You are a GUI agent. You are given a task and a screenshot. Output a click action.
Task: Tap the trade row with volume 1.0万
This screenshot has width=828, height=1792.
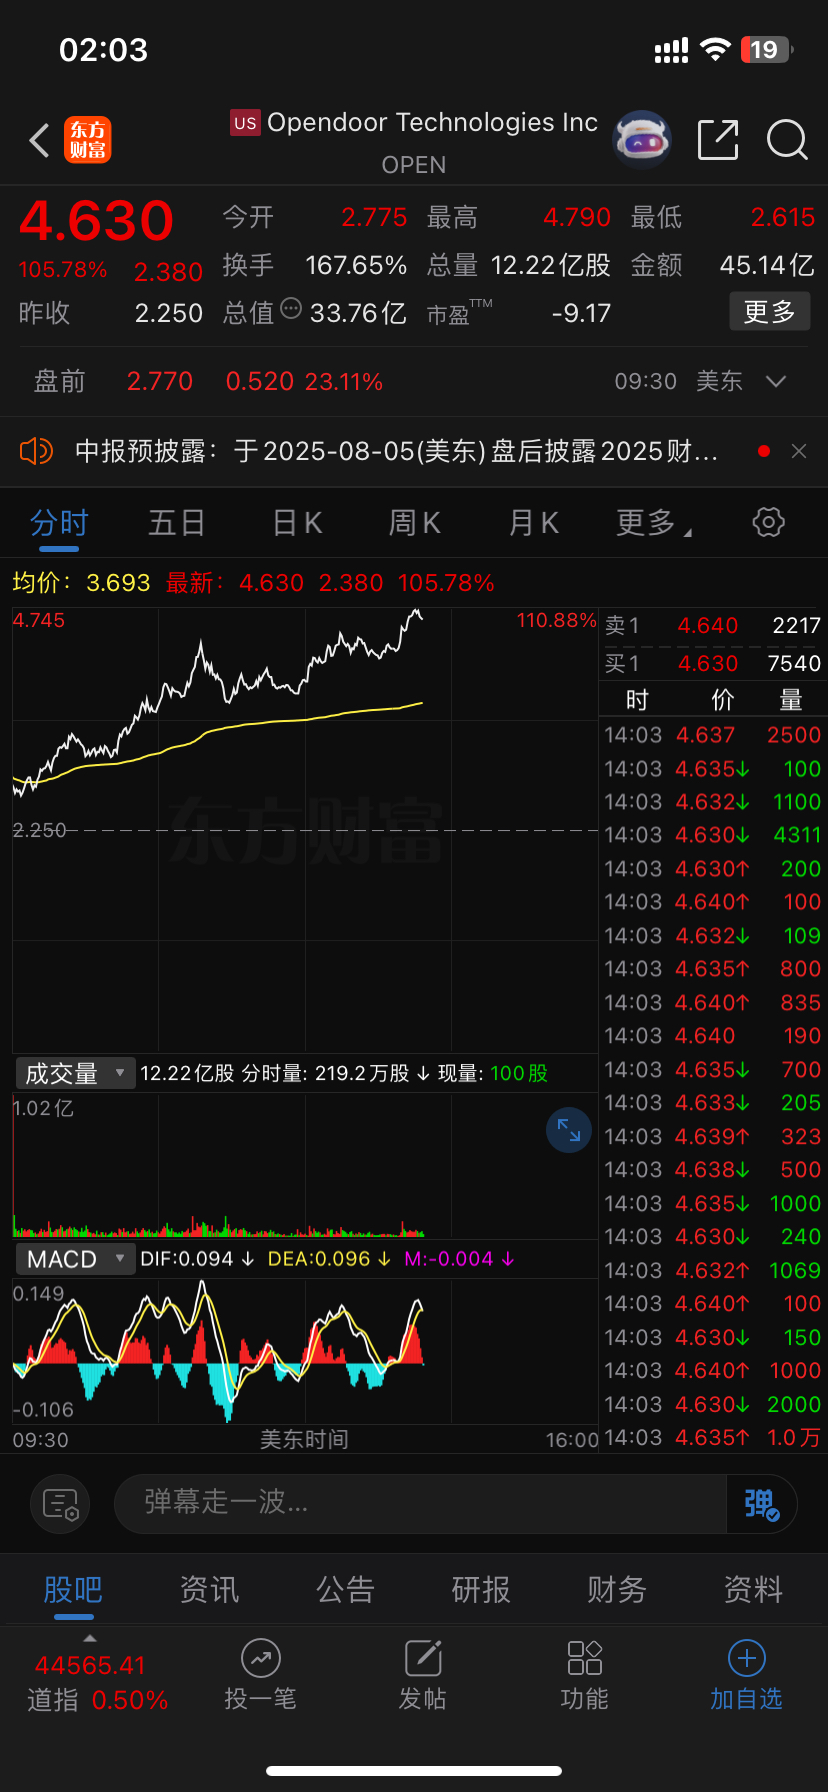point(712,1437)
